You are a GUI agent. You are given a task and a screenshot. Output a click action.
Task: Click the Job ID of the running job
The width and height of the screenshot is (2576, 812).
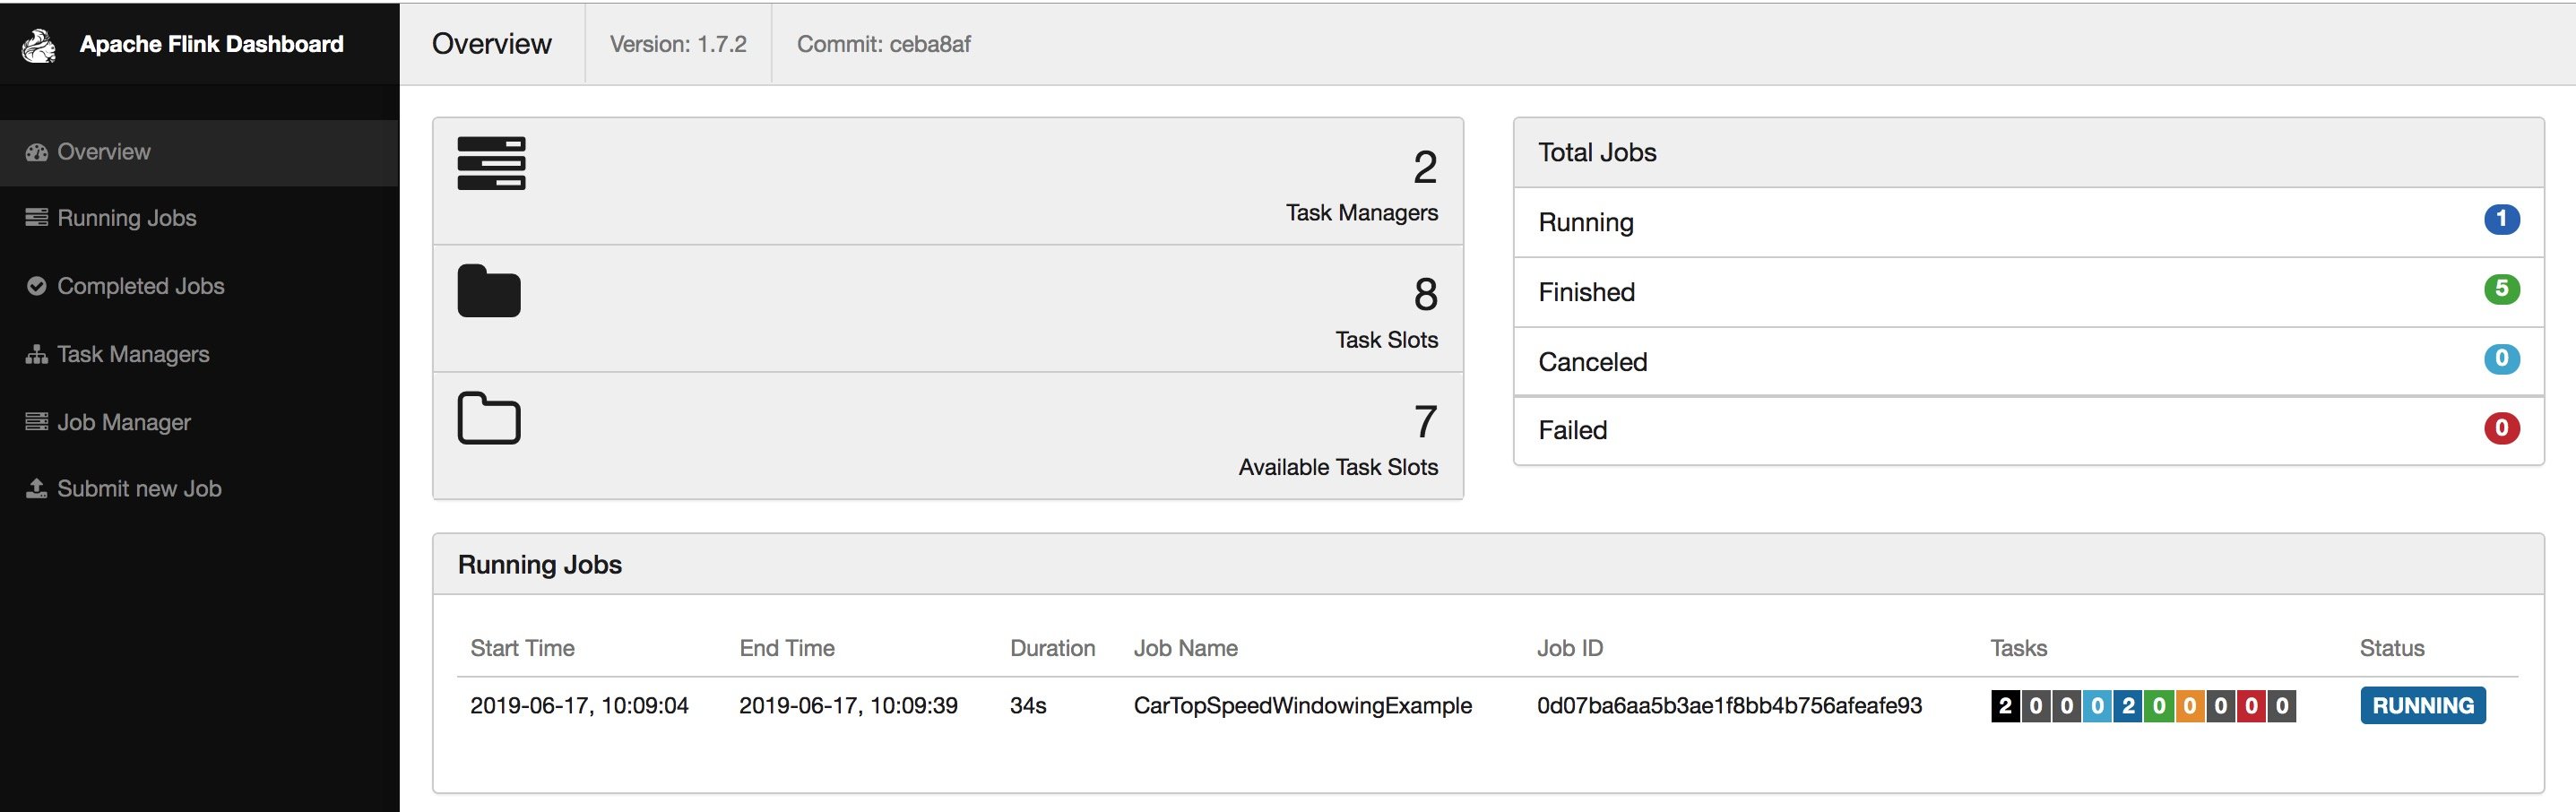(x=1729, y=705)
